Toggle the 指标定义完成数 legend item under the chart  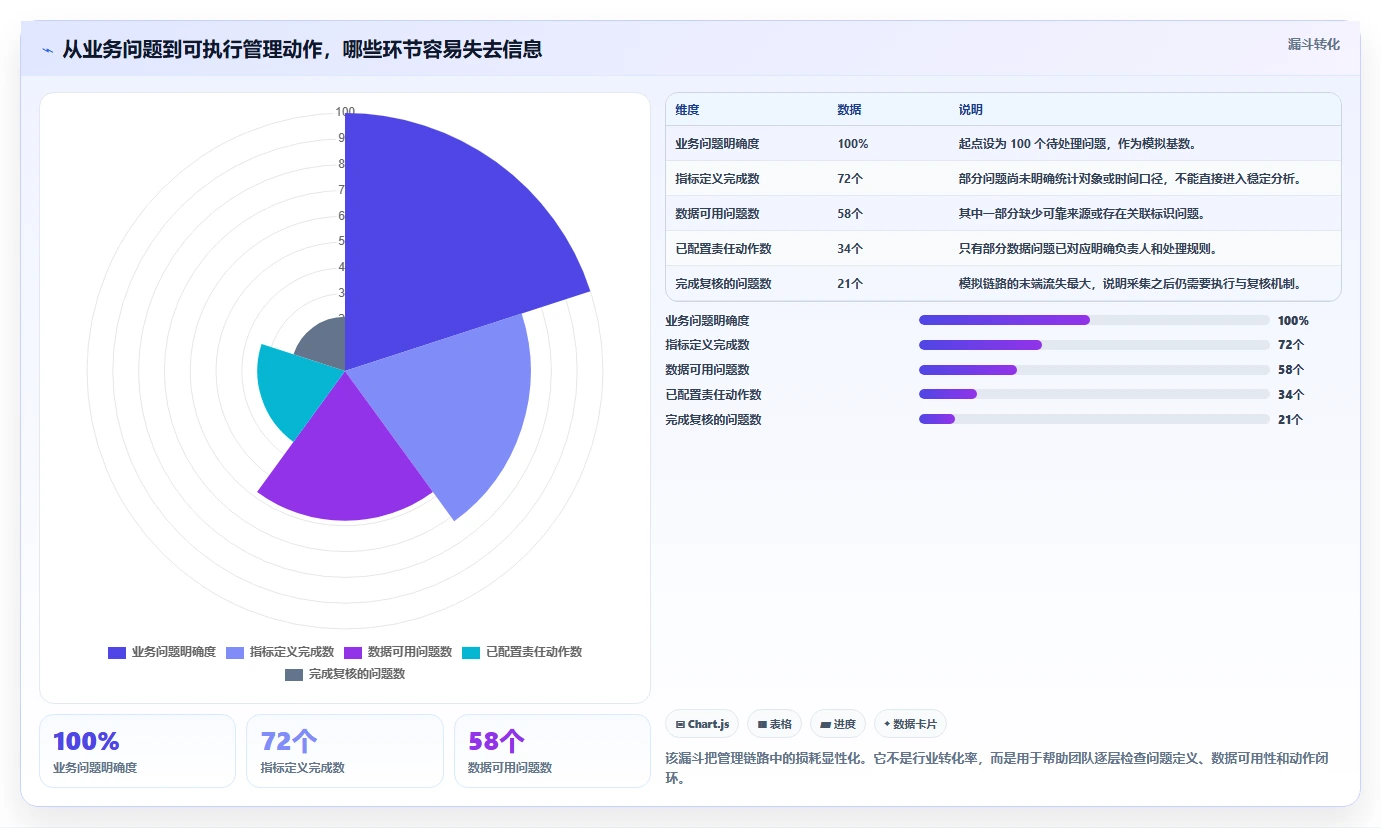(x=280, y=652)
